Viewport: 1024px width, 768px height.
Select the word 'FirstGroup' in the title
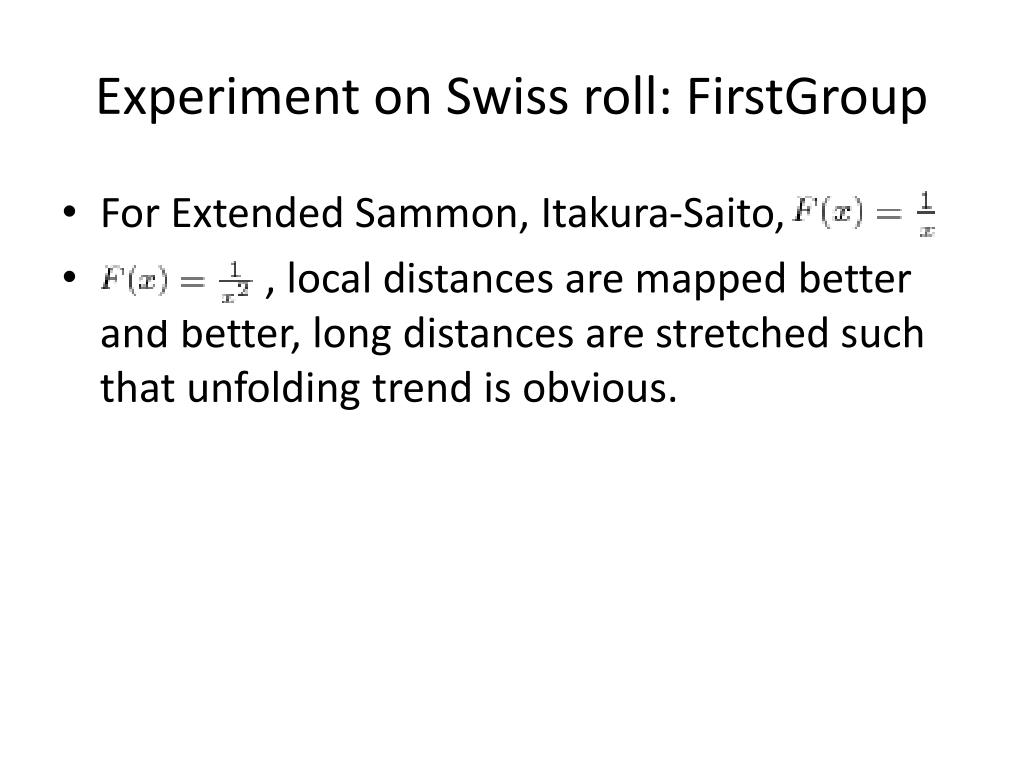coord(807,98)
